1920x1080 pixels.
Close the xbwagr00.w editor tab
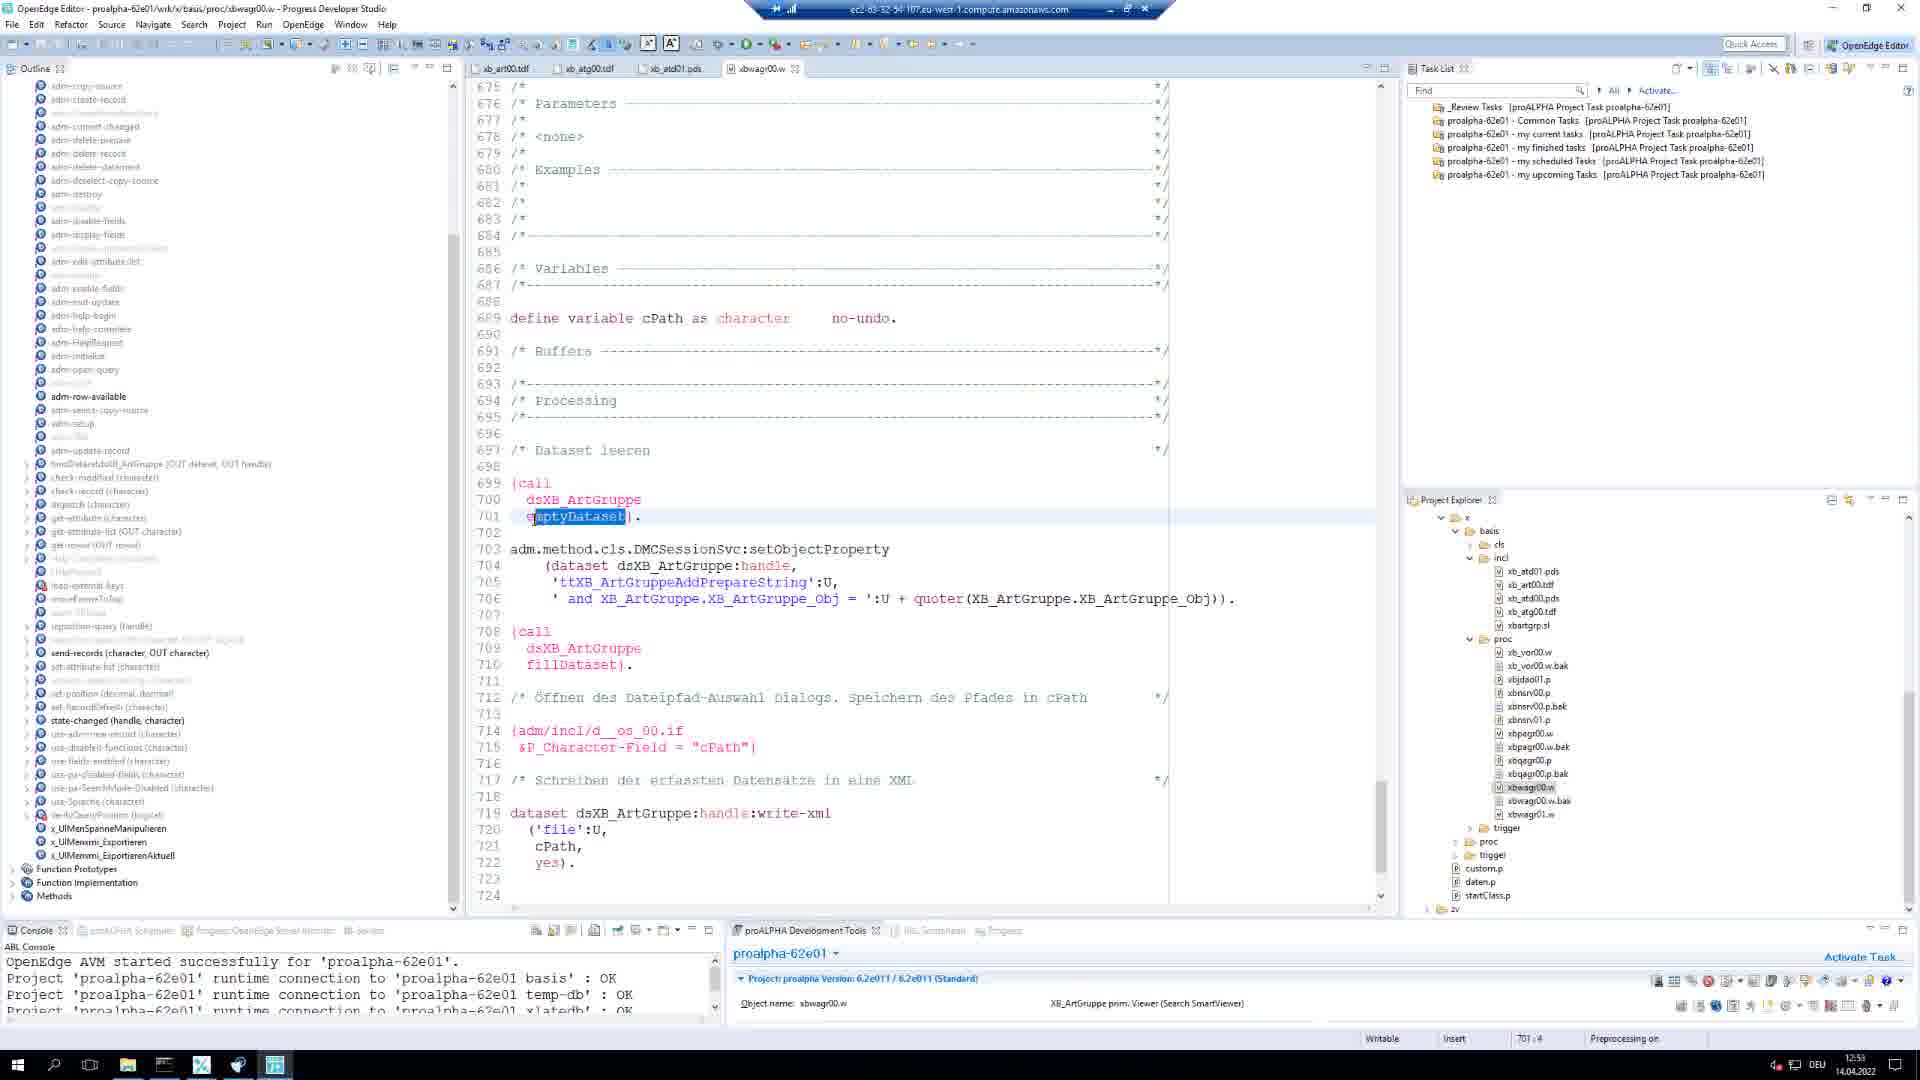coord(795,69)
